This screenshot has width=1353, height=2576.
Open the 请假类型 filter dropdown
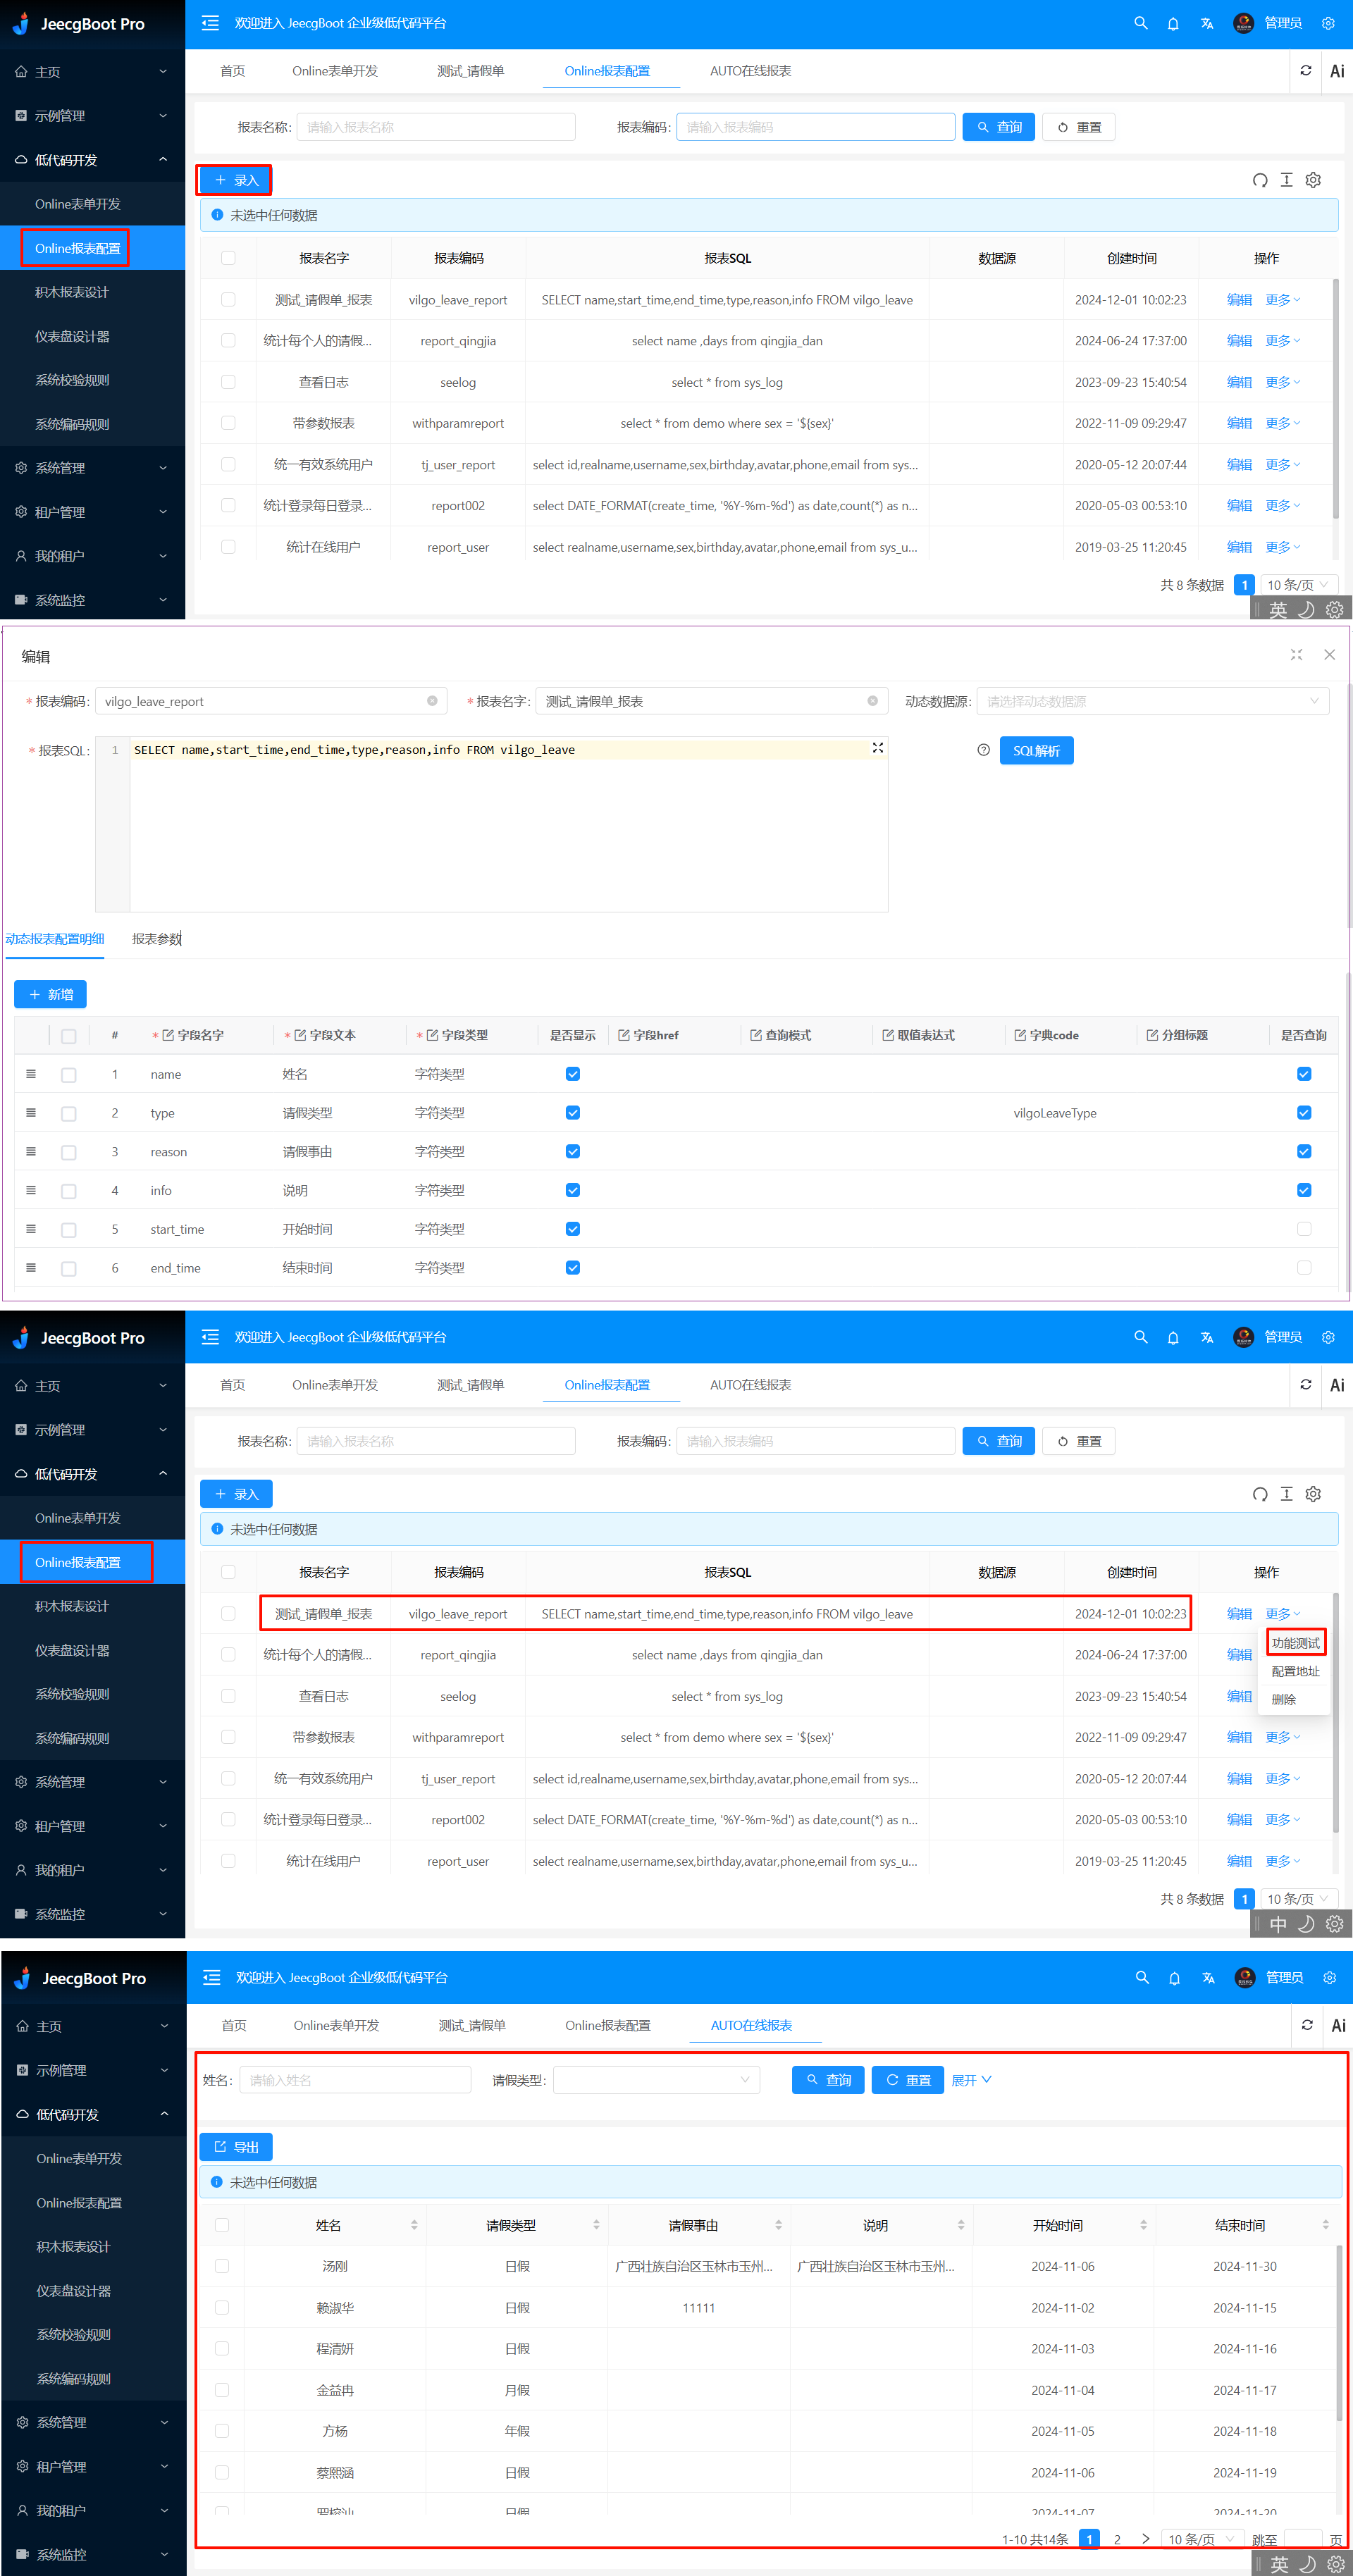pos(656,2080)
